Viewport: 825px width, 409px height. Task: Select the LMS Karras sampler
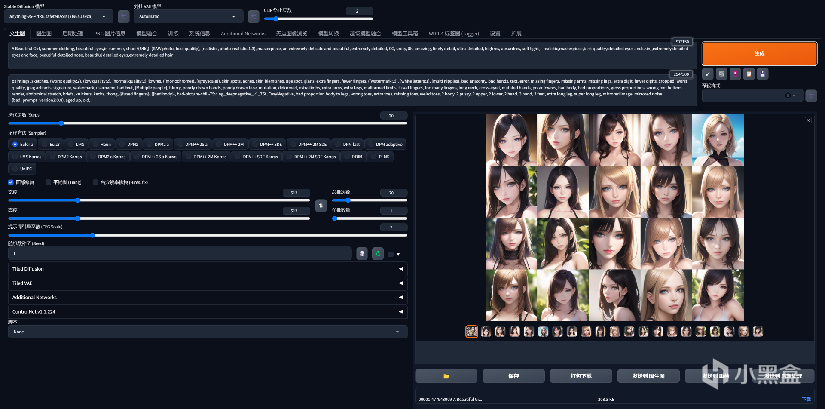[x=26, y=156]
